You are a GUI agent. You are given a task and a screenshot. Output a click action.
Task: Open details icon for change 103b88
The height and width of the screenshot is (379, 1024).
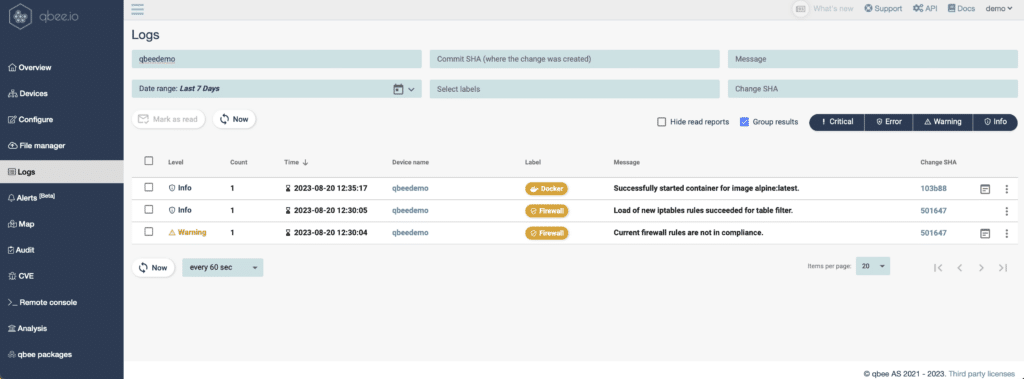[985, 189]
